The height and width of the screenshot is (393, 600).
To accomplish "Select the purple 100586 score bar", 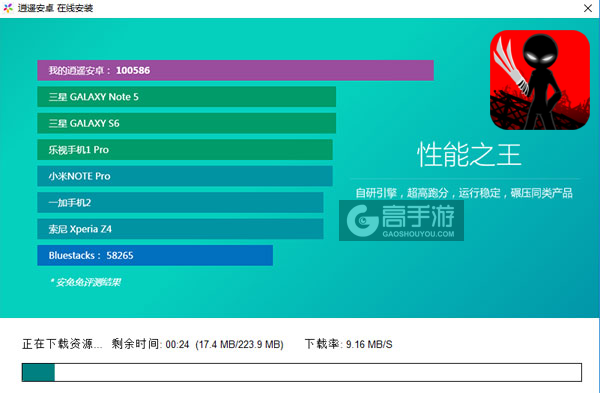I will click(x=235, y=70).
